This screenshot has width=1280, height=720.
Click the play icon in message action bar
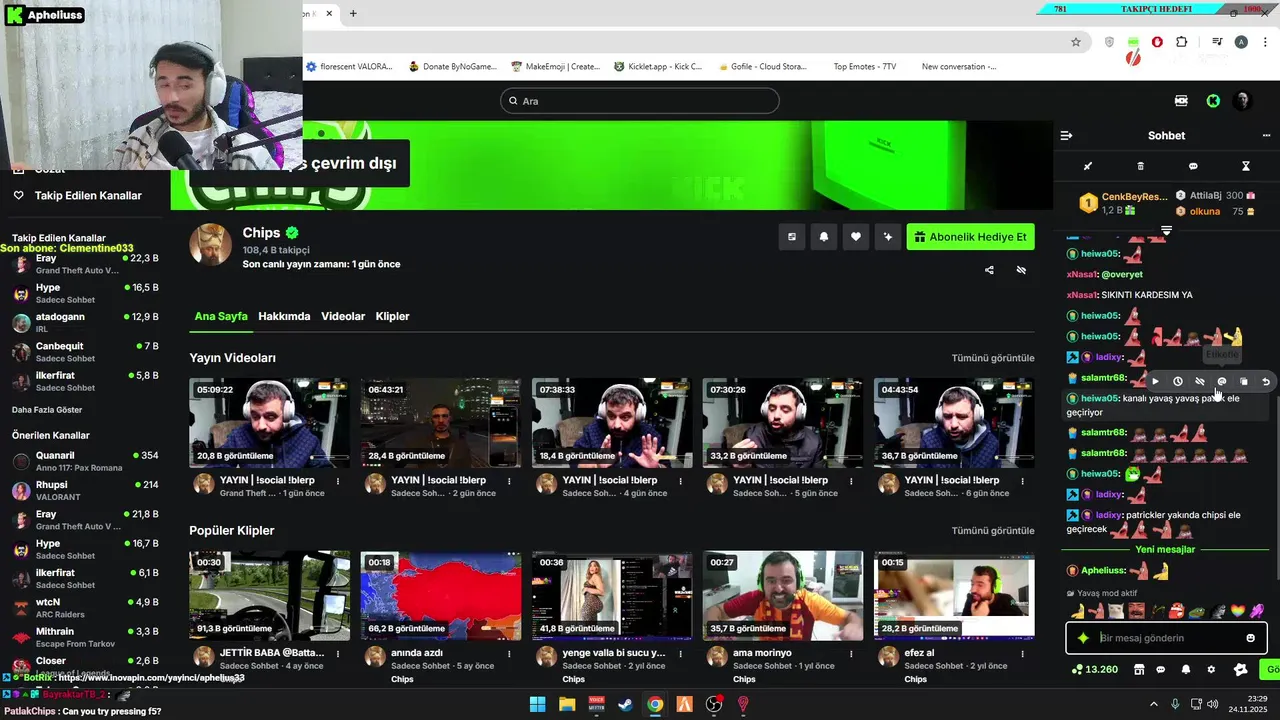pos(1156,381)
